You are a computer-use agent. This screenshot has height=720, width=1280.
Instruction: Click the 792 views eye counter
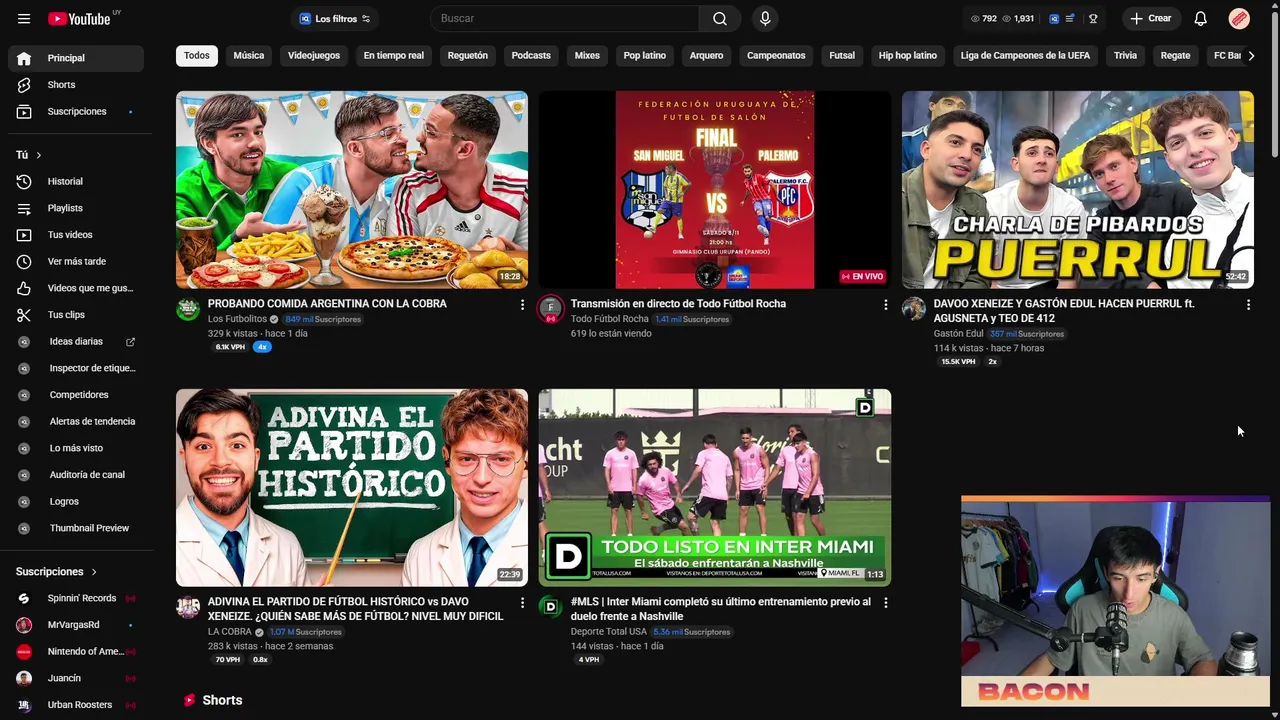click(x=984, y=19)
